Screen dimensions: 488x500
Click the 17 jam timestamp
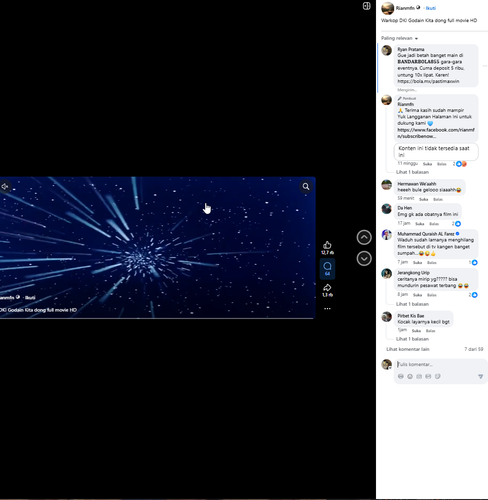404,223
